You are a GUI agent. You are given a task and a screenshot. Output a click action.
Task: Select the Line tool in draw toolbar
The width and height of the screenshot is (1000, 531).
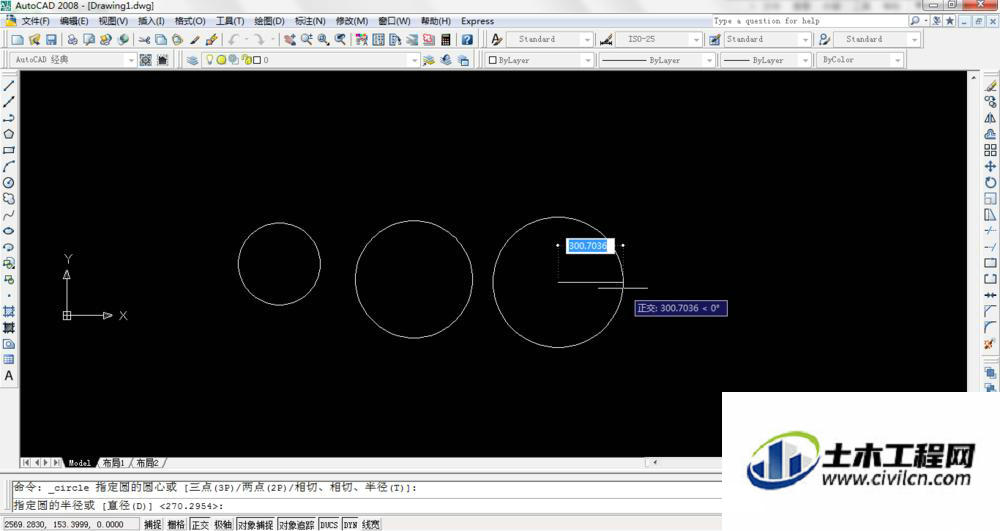point(9,85)
